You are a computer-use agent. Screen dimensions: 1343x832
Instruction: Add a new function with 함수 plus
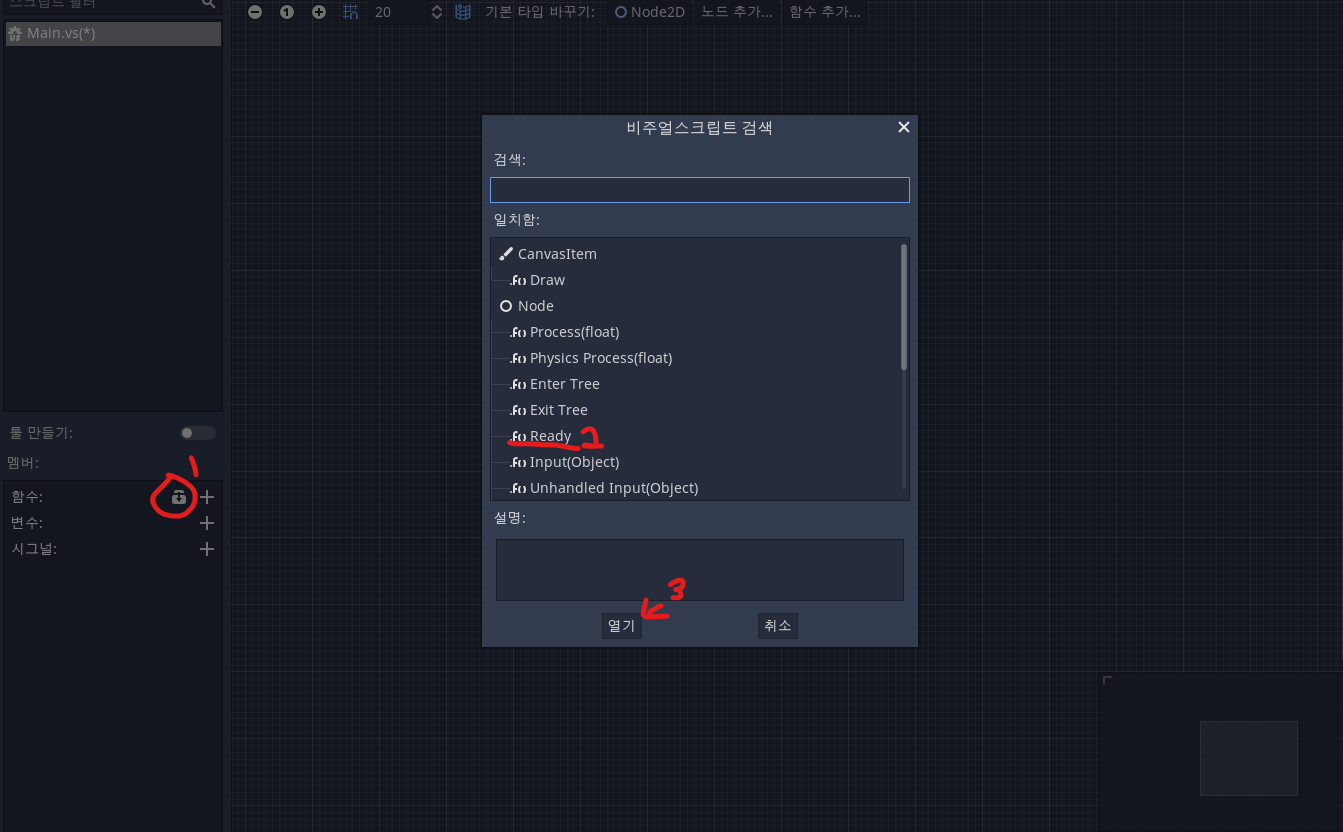[x=207, y=497]
